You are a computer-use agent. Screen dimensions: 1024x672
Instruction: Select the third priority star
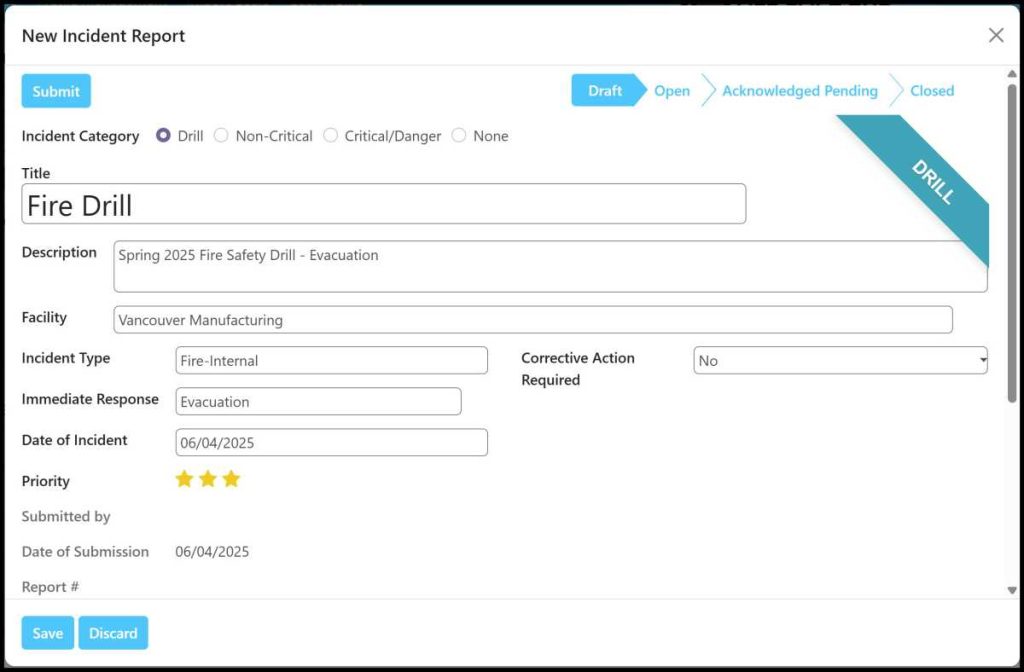coord(231,480)
